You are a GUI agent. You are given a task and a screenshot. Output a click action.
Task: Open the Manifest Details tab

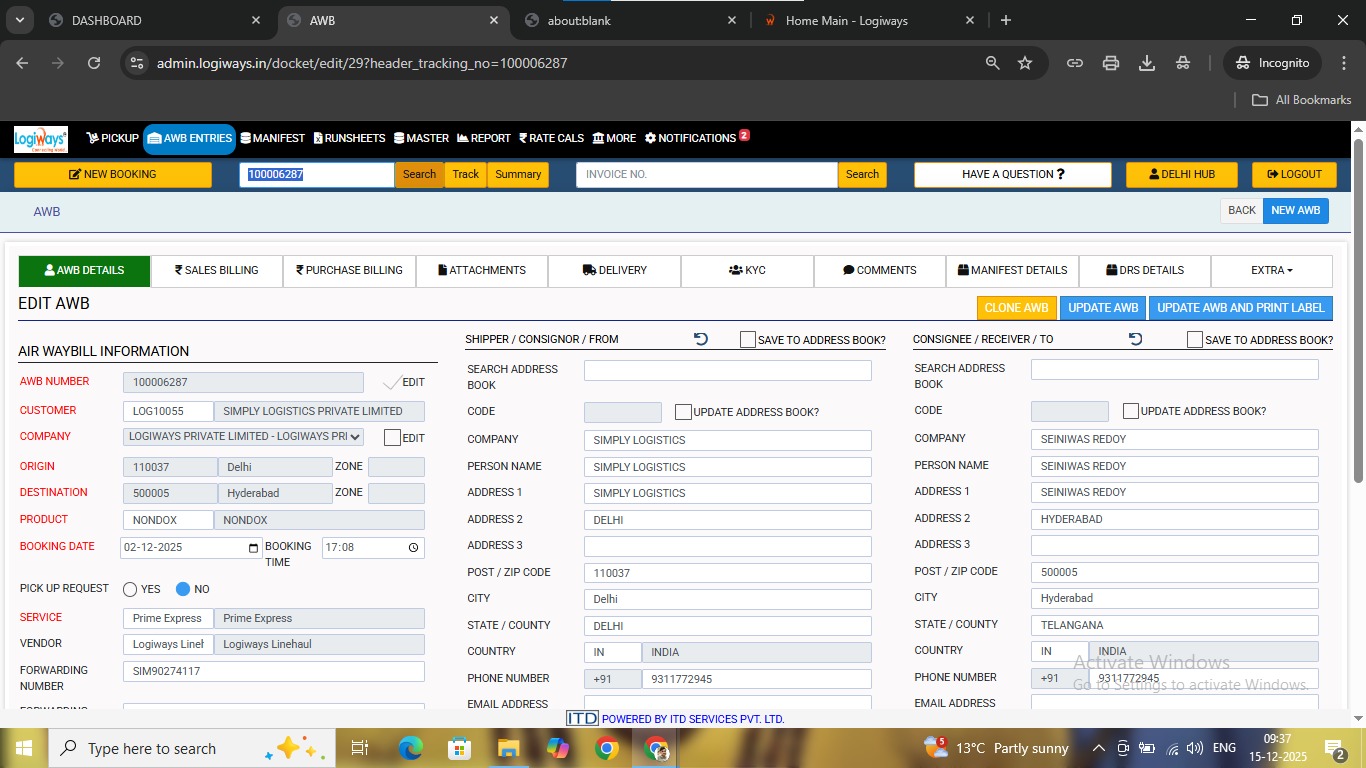point(1012,270)
